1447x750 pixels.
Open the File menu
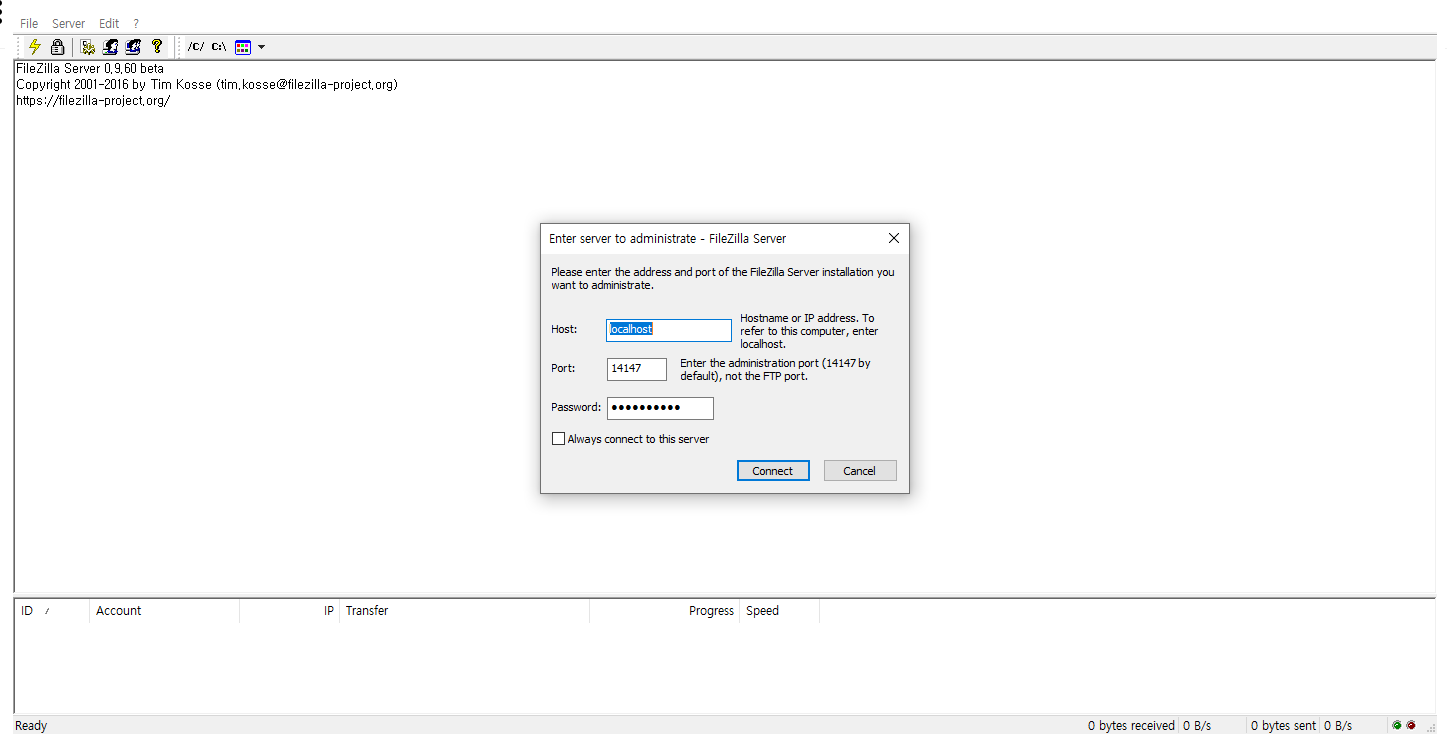[29, 23]
